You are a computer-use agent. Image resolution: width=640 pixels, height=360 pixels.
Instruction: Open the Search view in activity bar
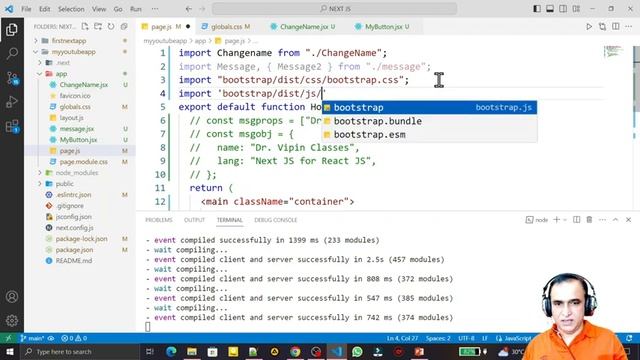point(12,53)
